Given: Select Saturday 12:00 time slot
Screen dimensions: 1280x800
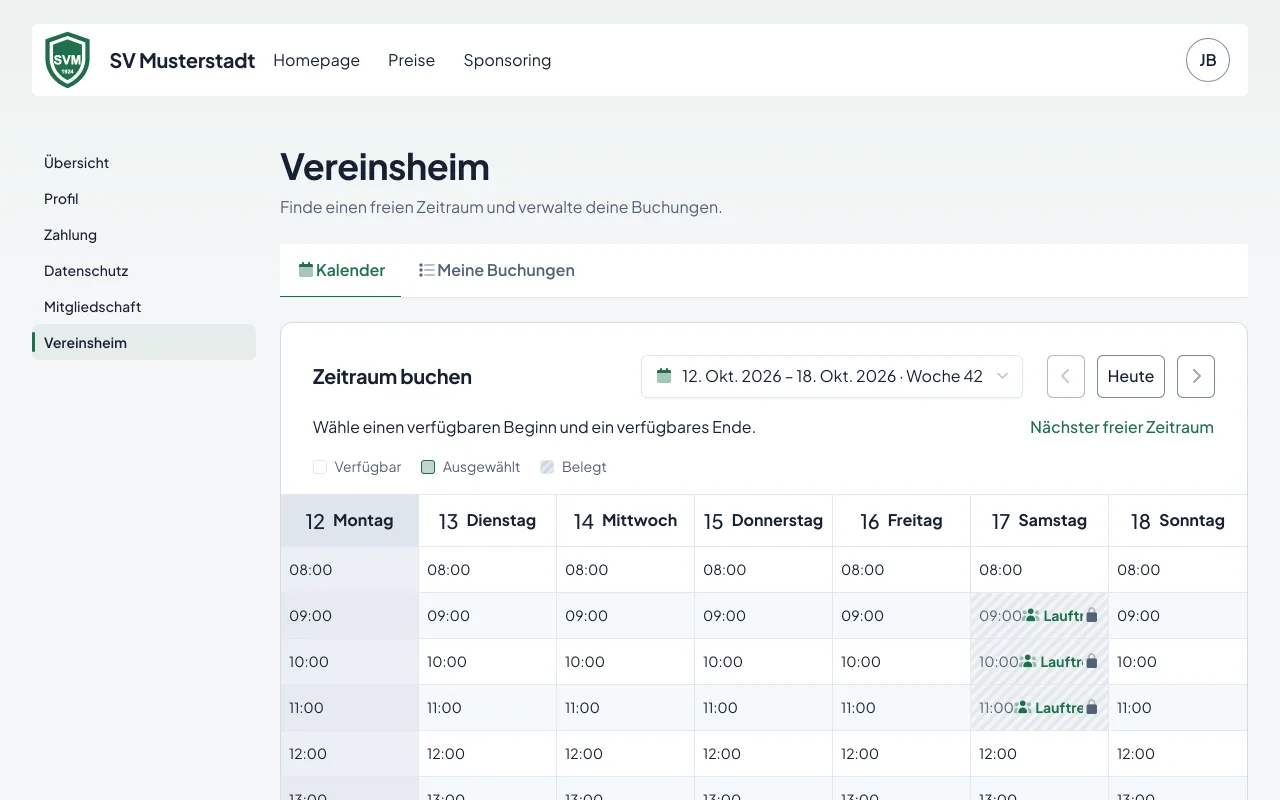Looking at the screenshot, I should 1040,754.
